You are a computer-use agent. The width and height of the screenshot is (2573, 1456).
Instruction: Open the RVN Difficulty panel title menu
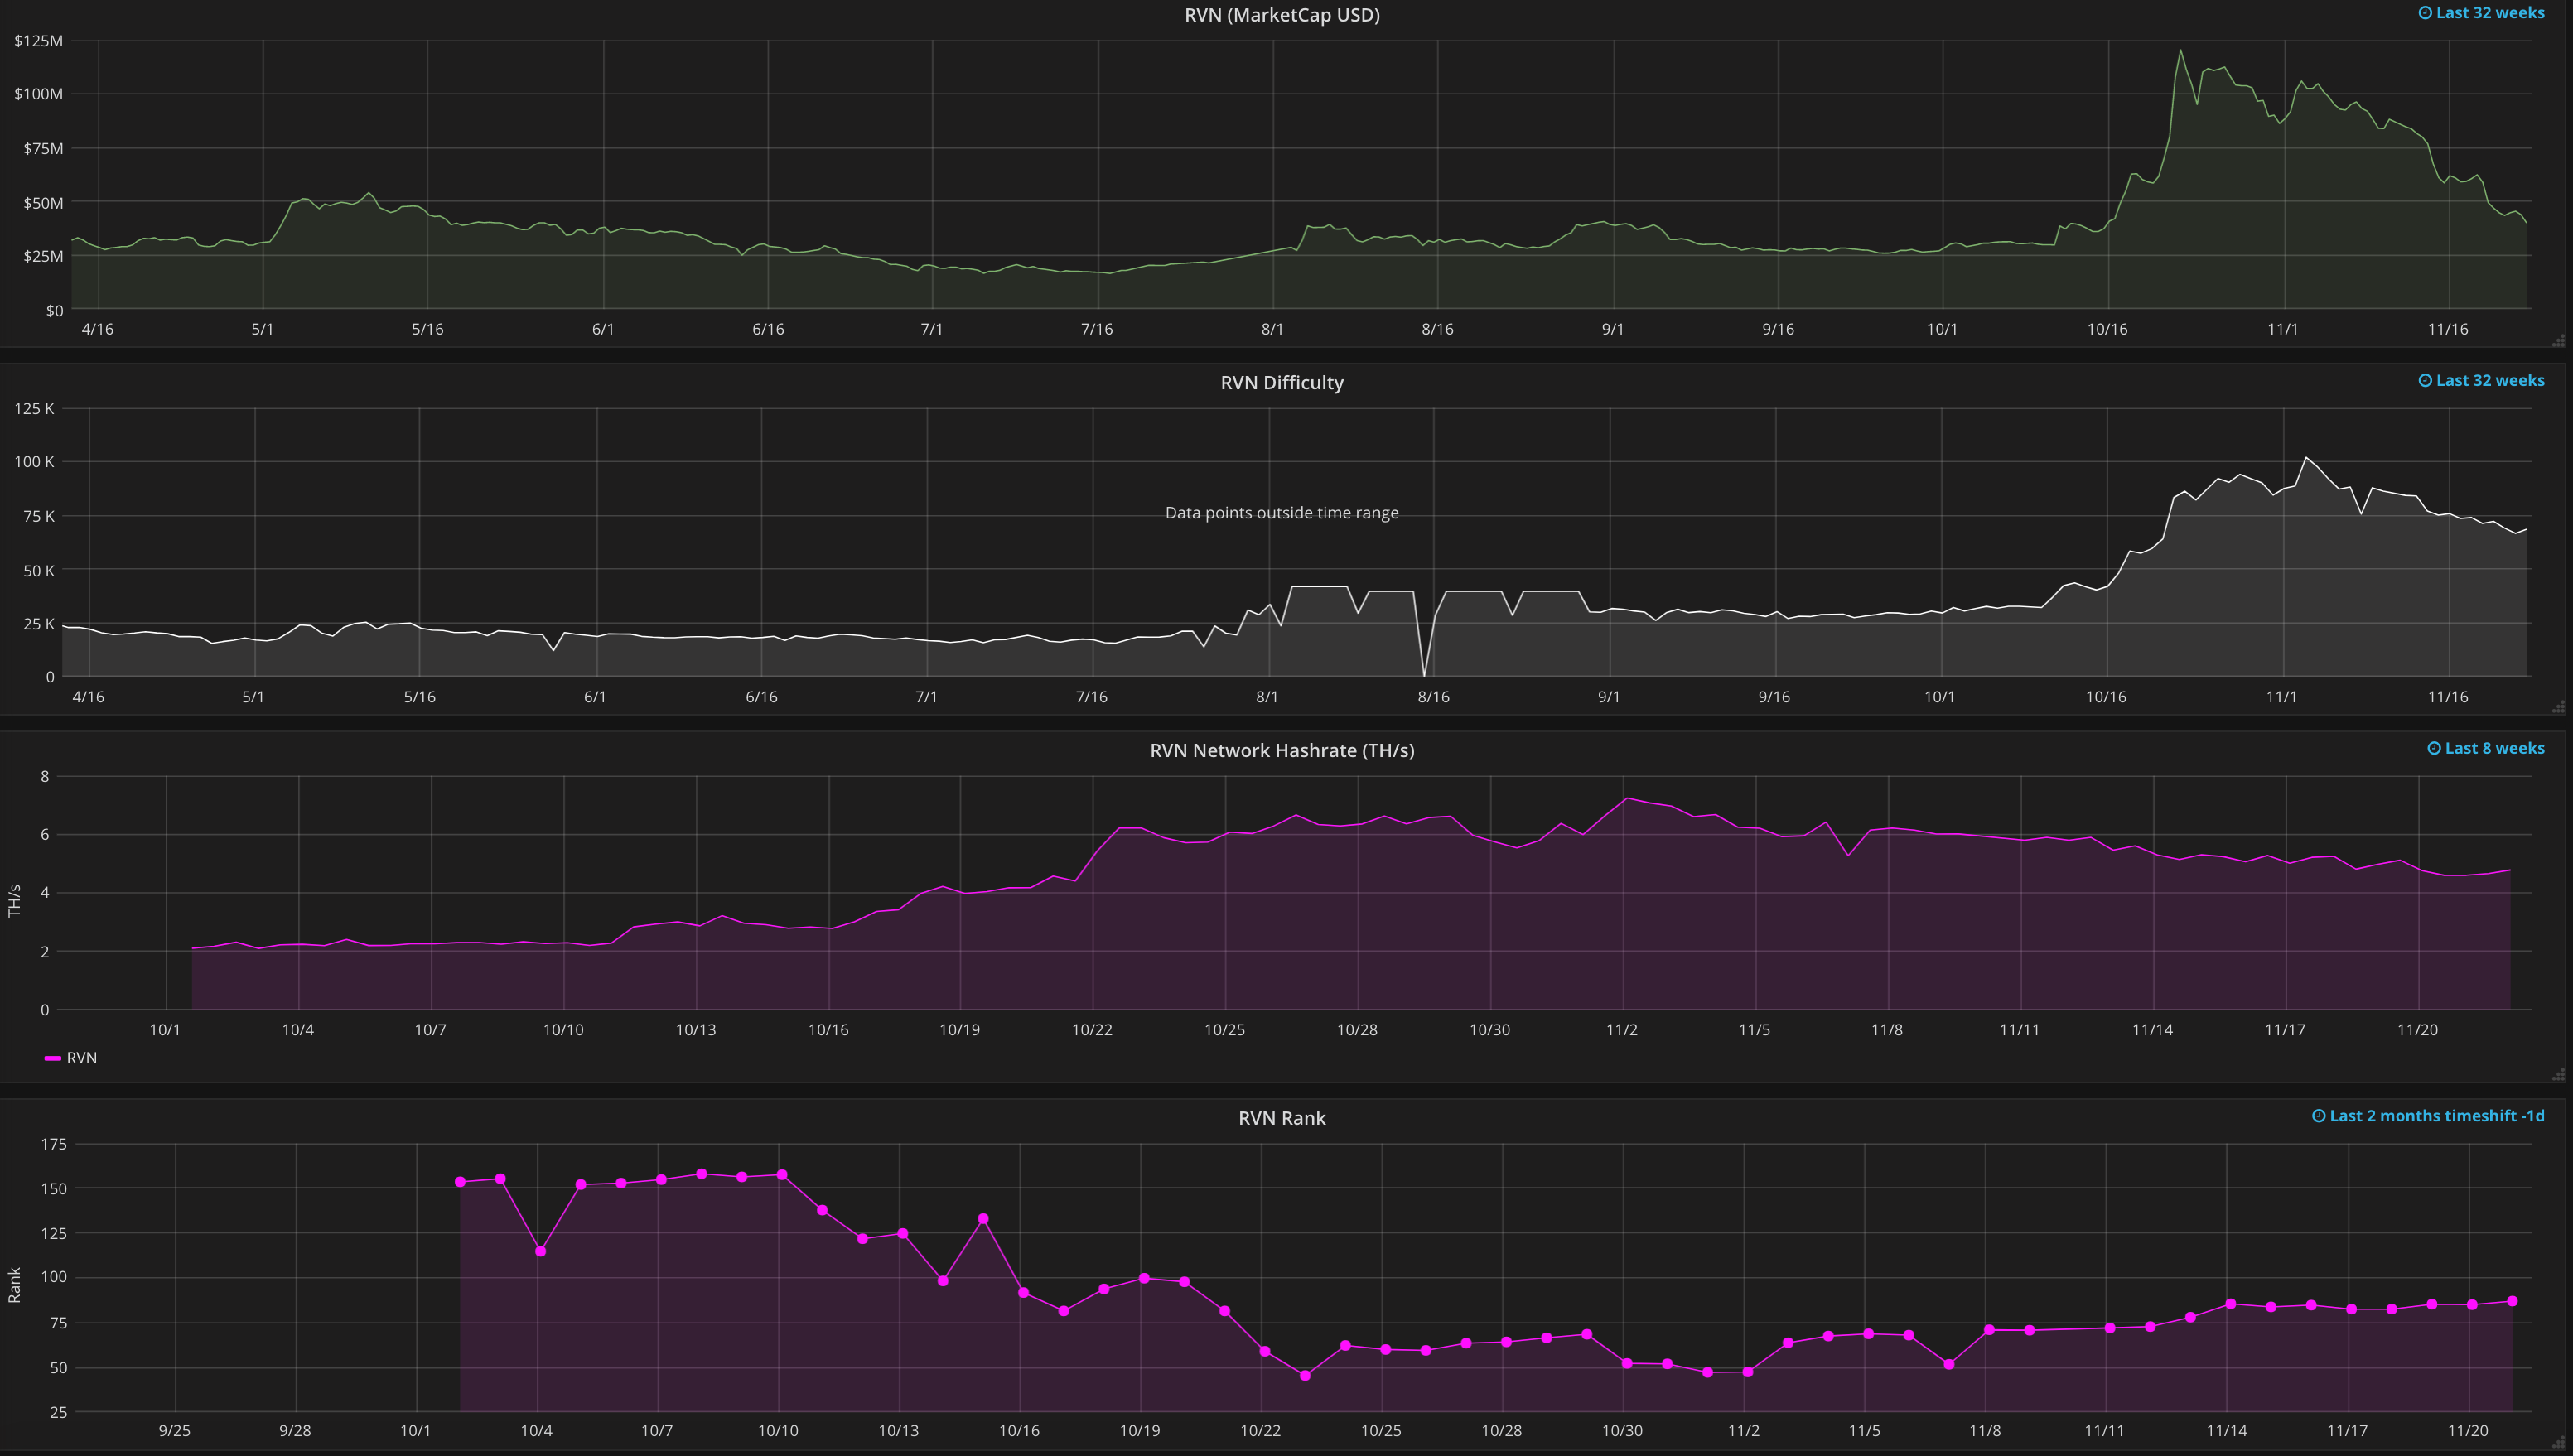pyautogui.click(x=1281, y=383)
